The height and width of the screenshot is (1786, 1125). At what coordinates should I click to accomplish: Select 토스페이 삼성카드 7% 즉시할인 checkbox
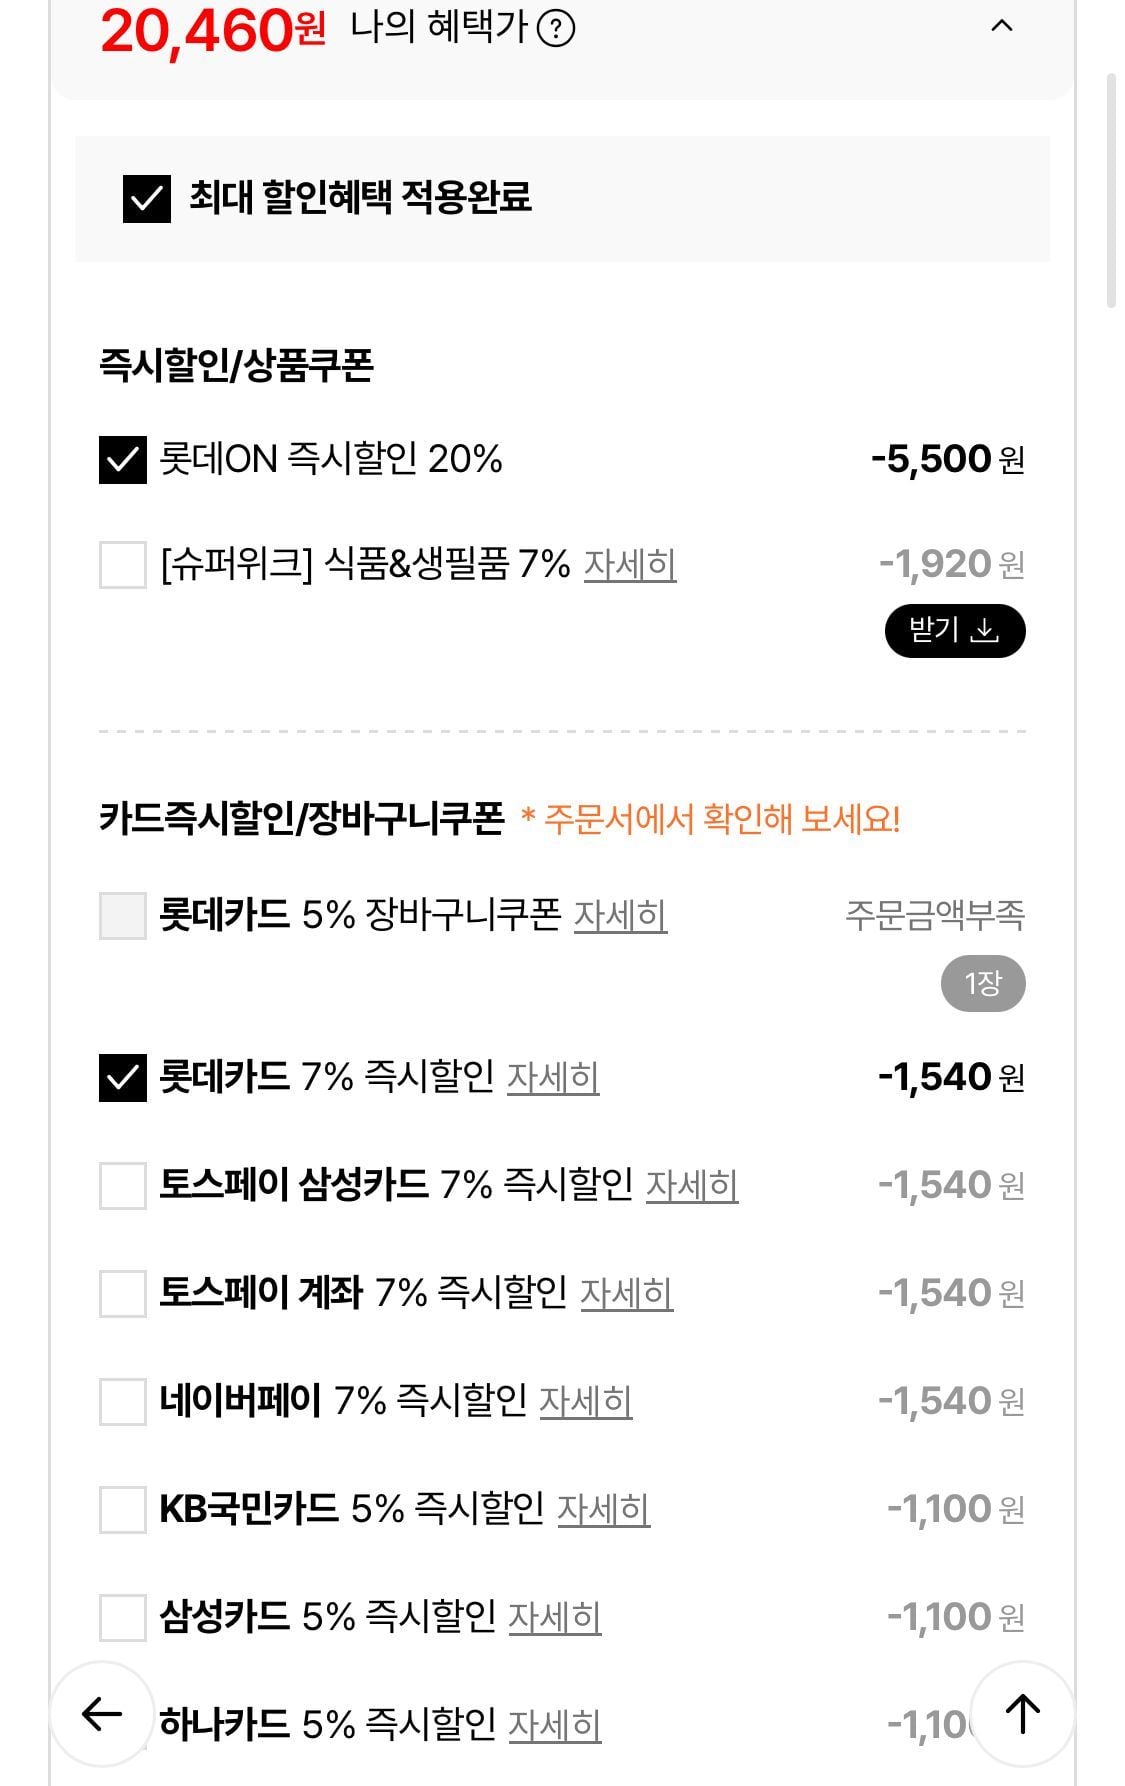[123, 1186]
